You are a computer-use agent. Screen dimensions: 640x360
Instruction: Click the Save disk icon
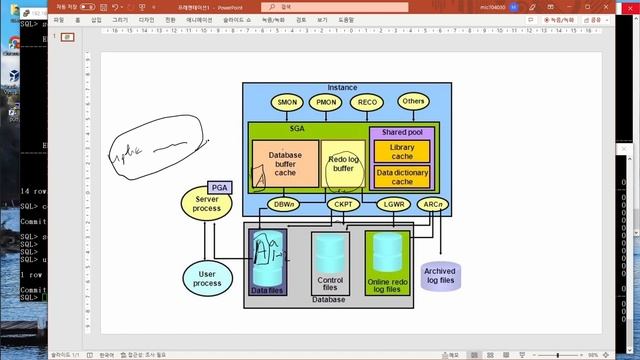click(104, 7)
